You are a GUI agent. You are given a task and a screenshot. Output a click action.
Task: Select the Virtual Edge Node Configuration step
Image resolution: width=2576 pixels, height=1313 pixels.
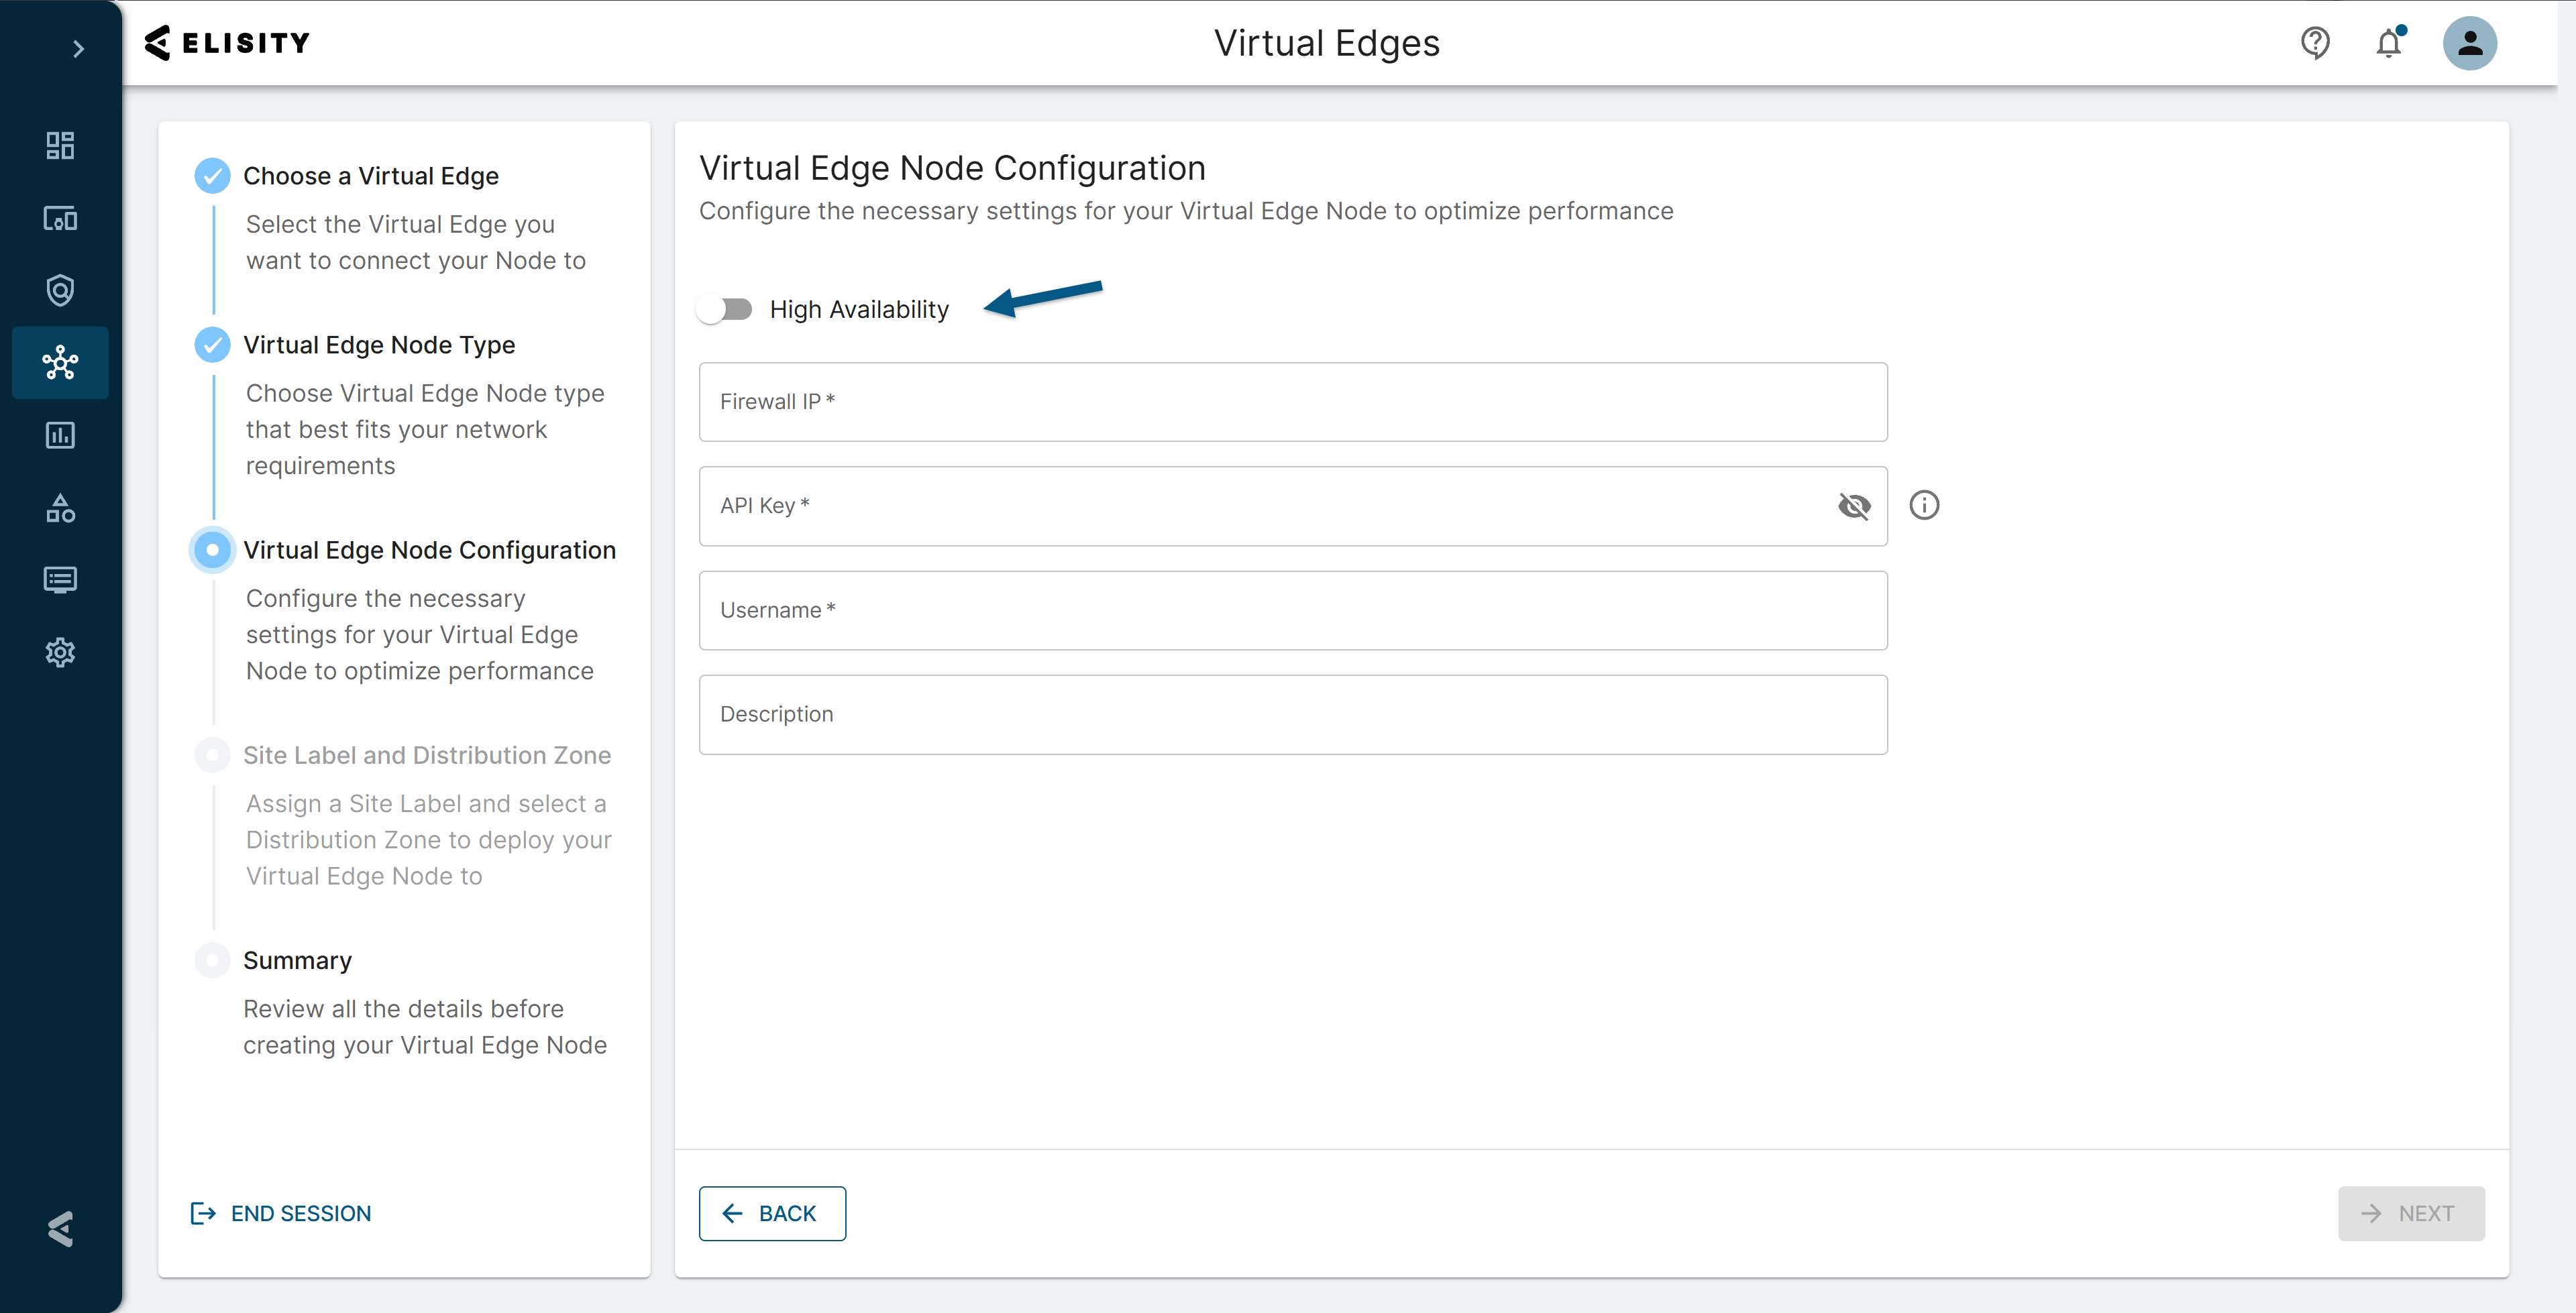430,550
